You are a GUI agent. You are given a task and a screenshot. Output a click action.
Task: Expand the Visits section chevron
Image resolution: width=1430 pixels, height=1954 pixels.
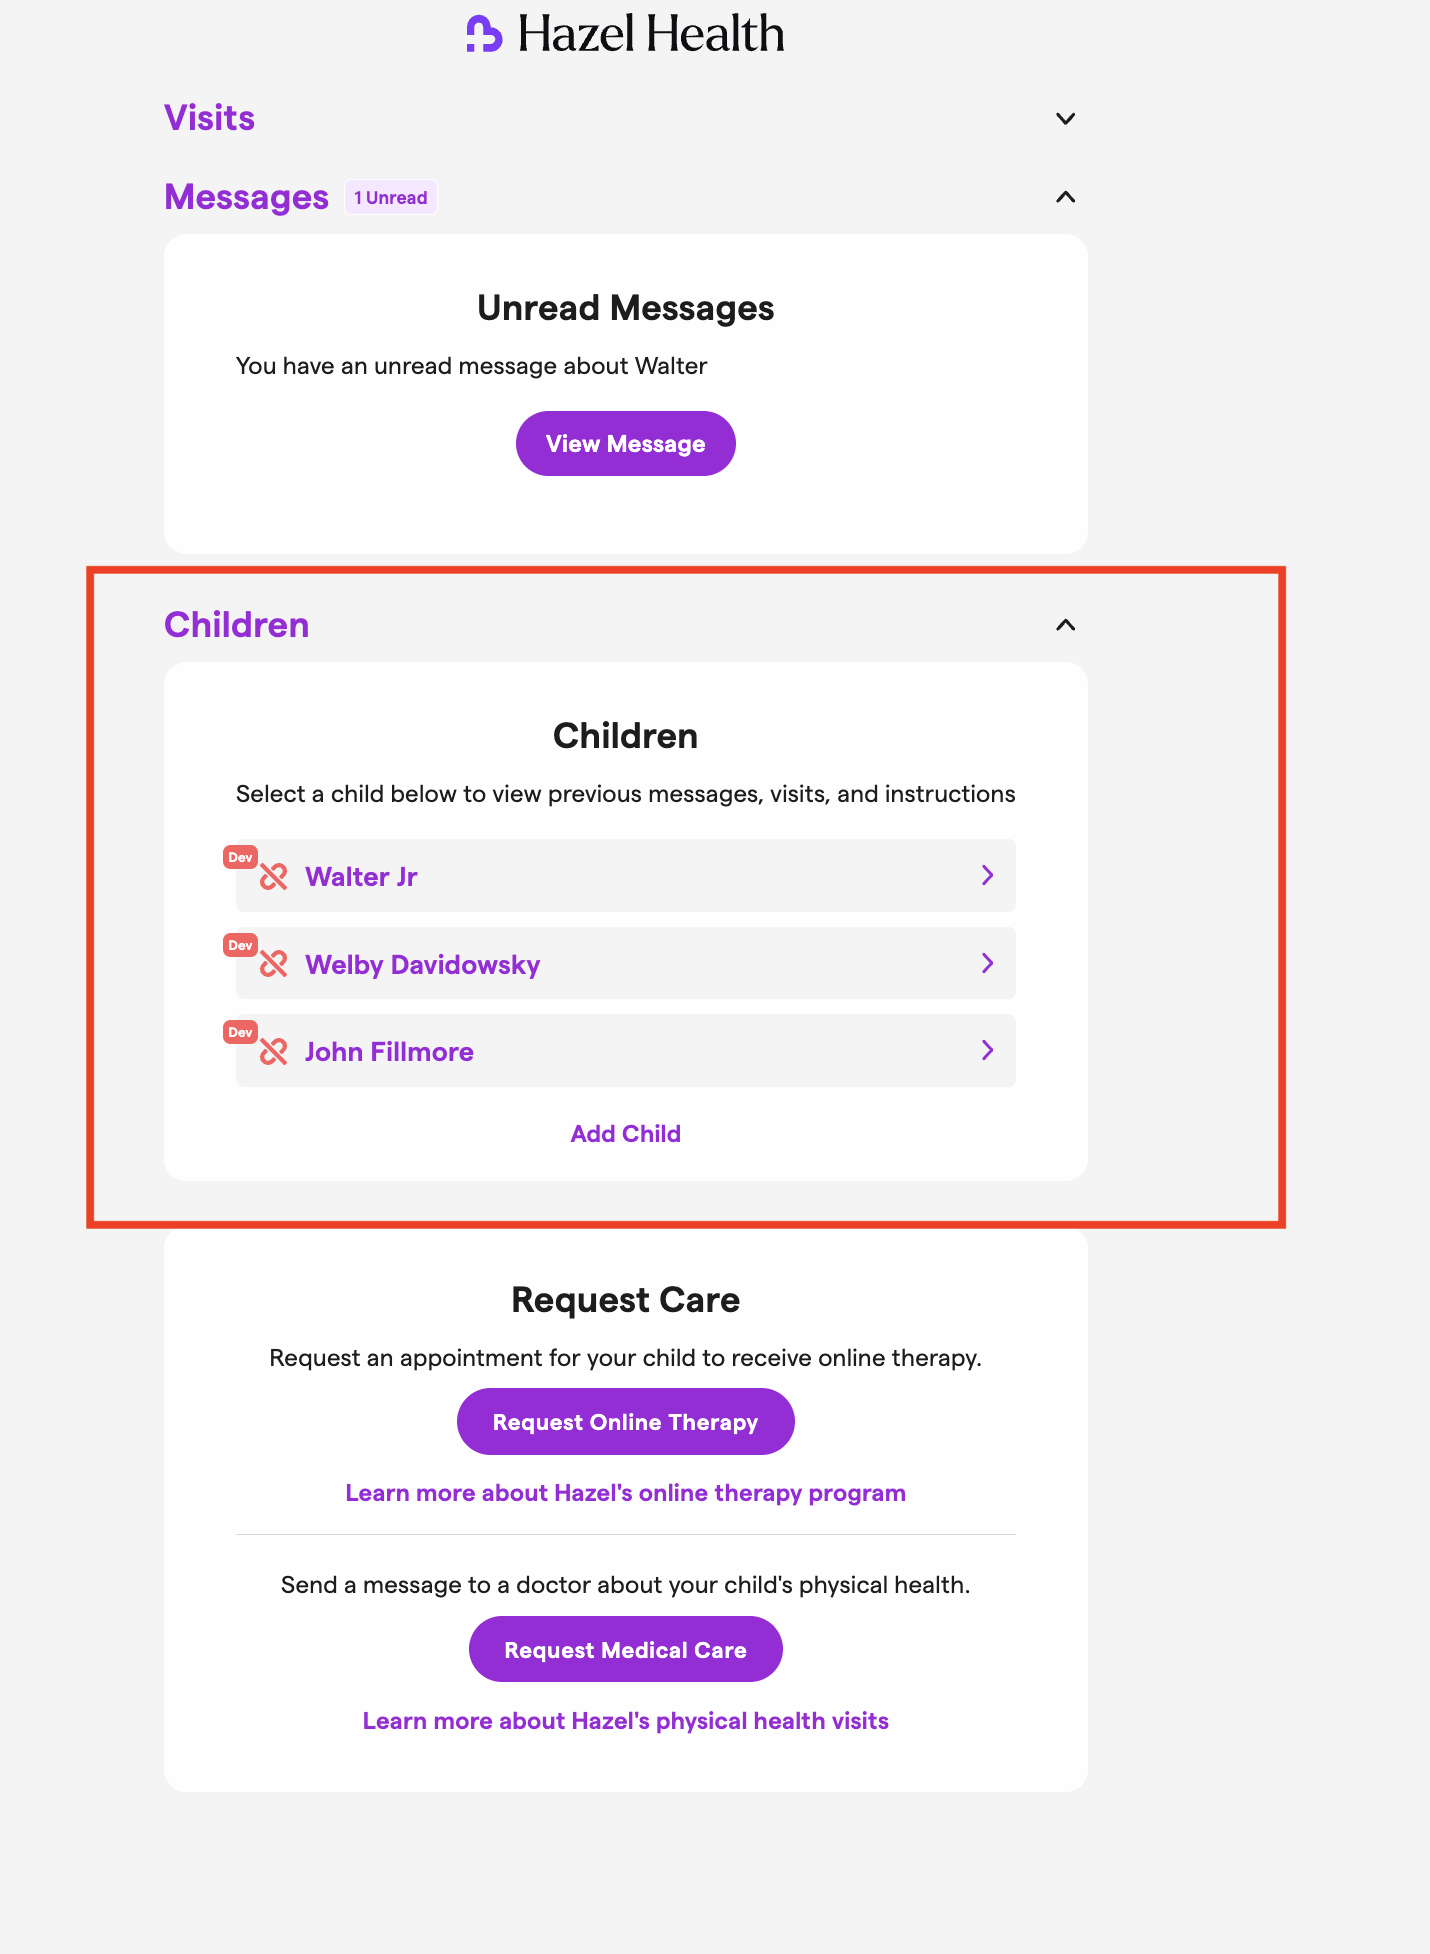(1066, 119)
